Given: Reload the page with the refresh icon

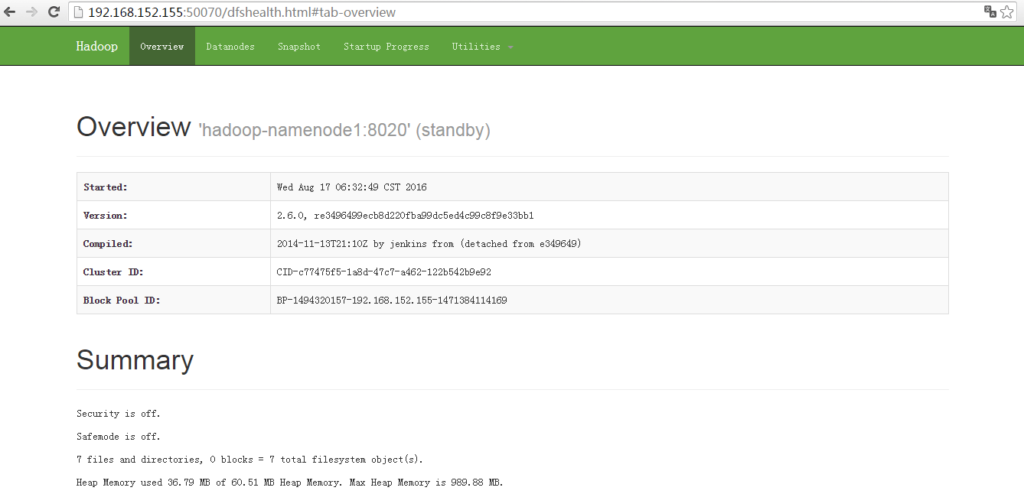Looking at the screenshot, I should click(x=54, y=12).
